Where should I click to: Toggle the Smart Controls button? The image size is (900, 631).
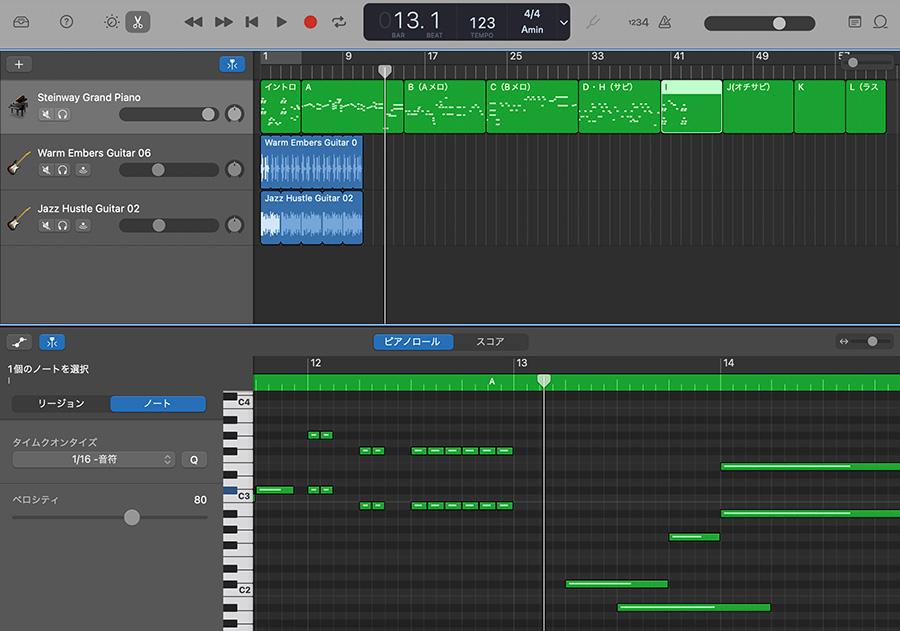click(x=111, y=22)
